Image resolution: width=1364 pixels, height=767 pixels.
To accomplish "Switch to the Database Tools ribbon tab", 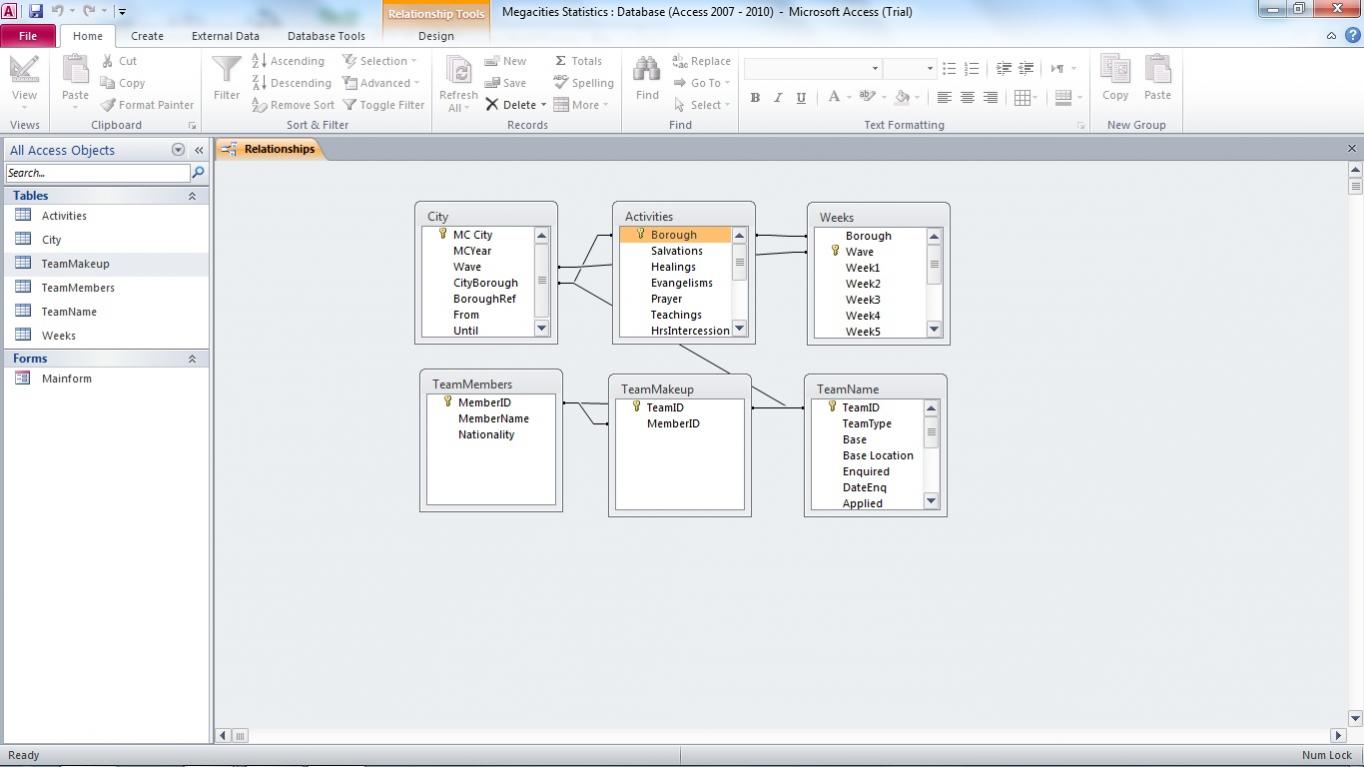I will coord(326,36).
